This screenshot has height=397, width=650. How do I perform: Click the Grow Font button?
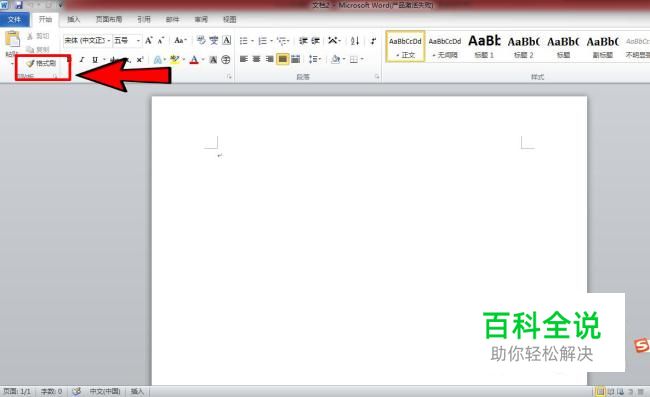148,41
